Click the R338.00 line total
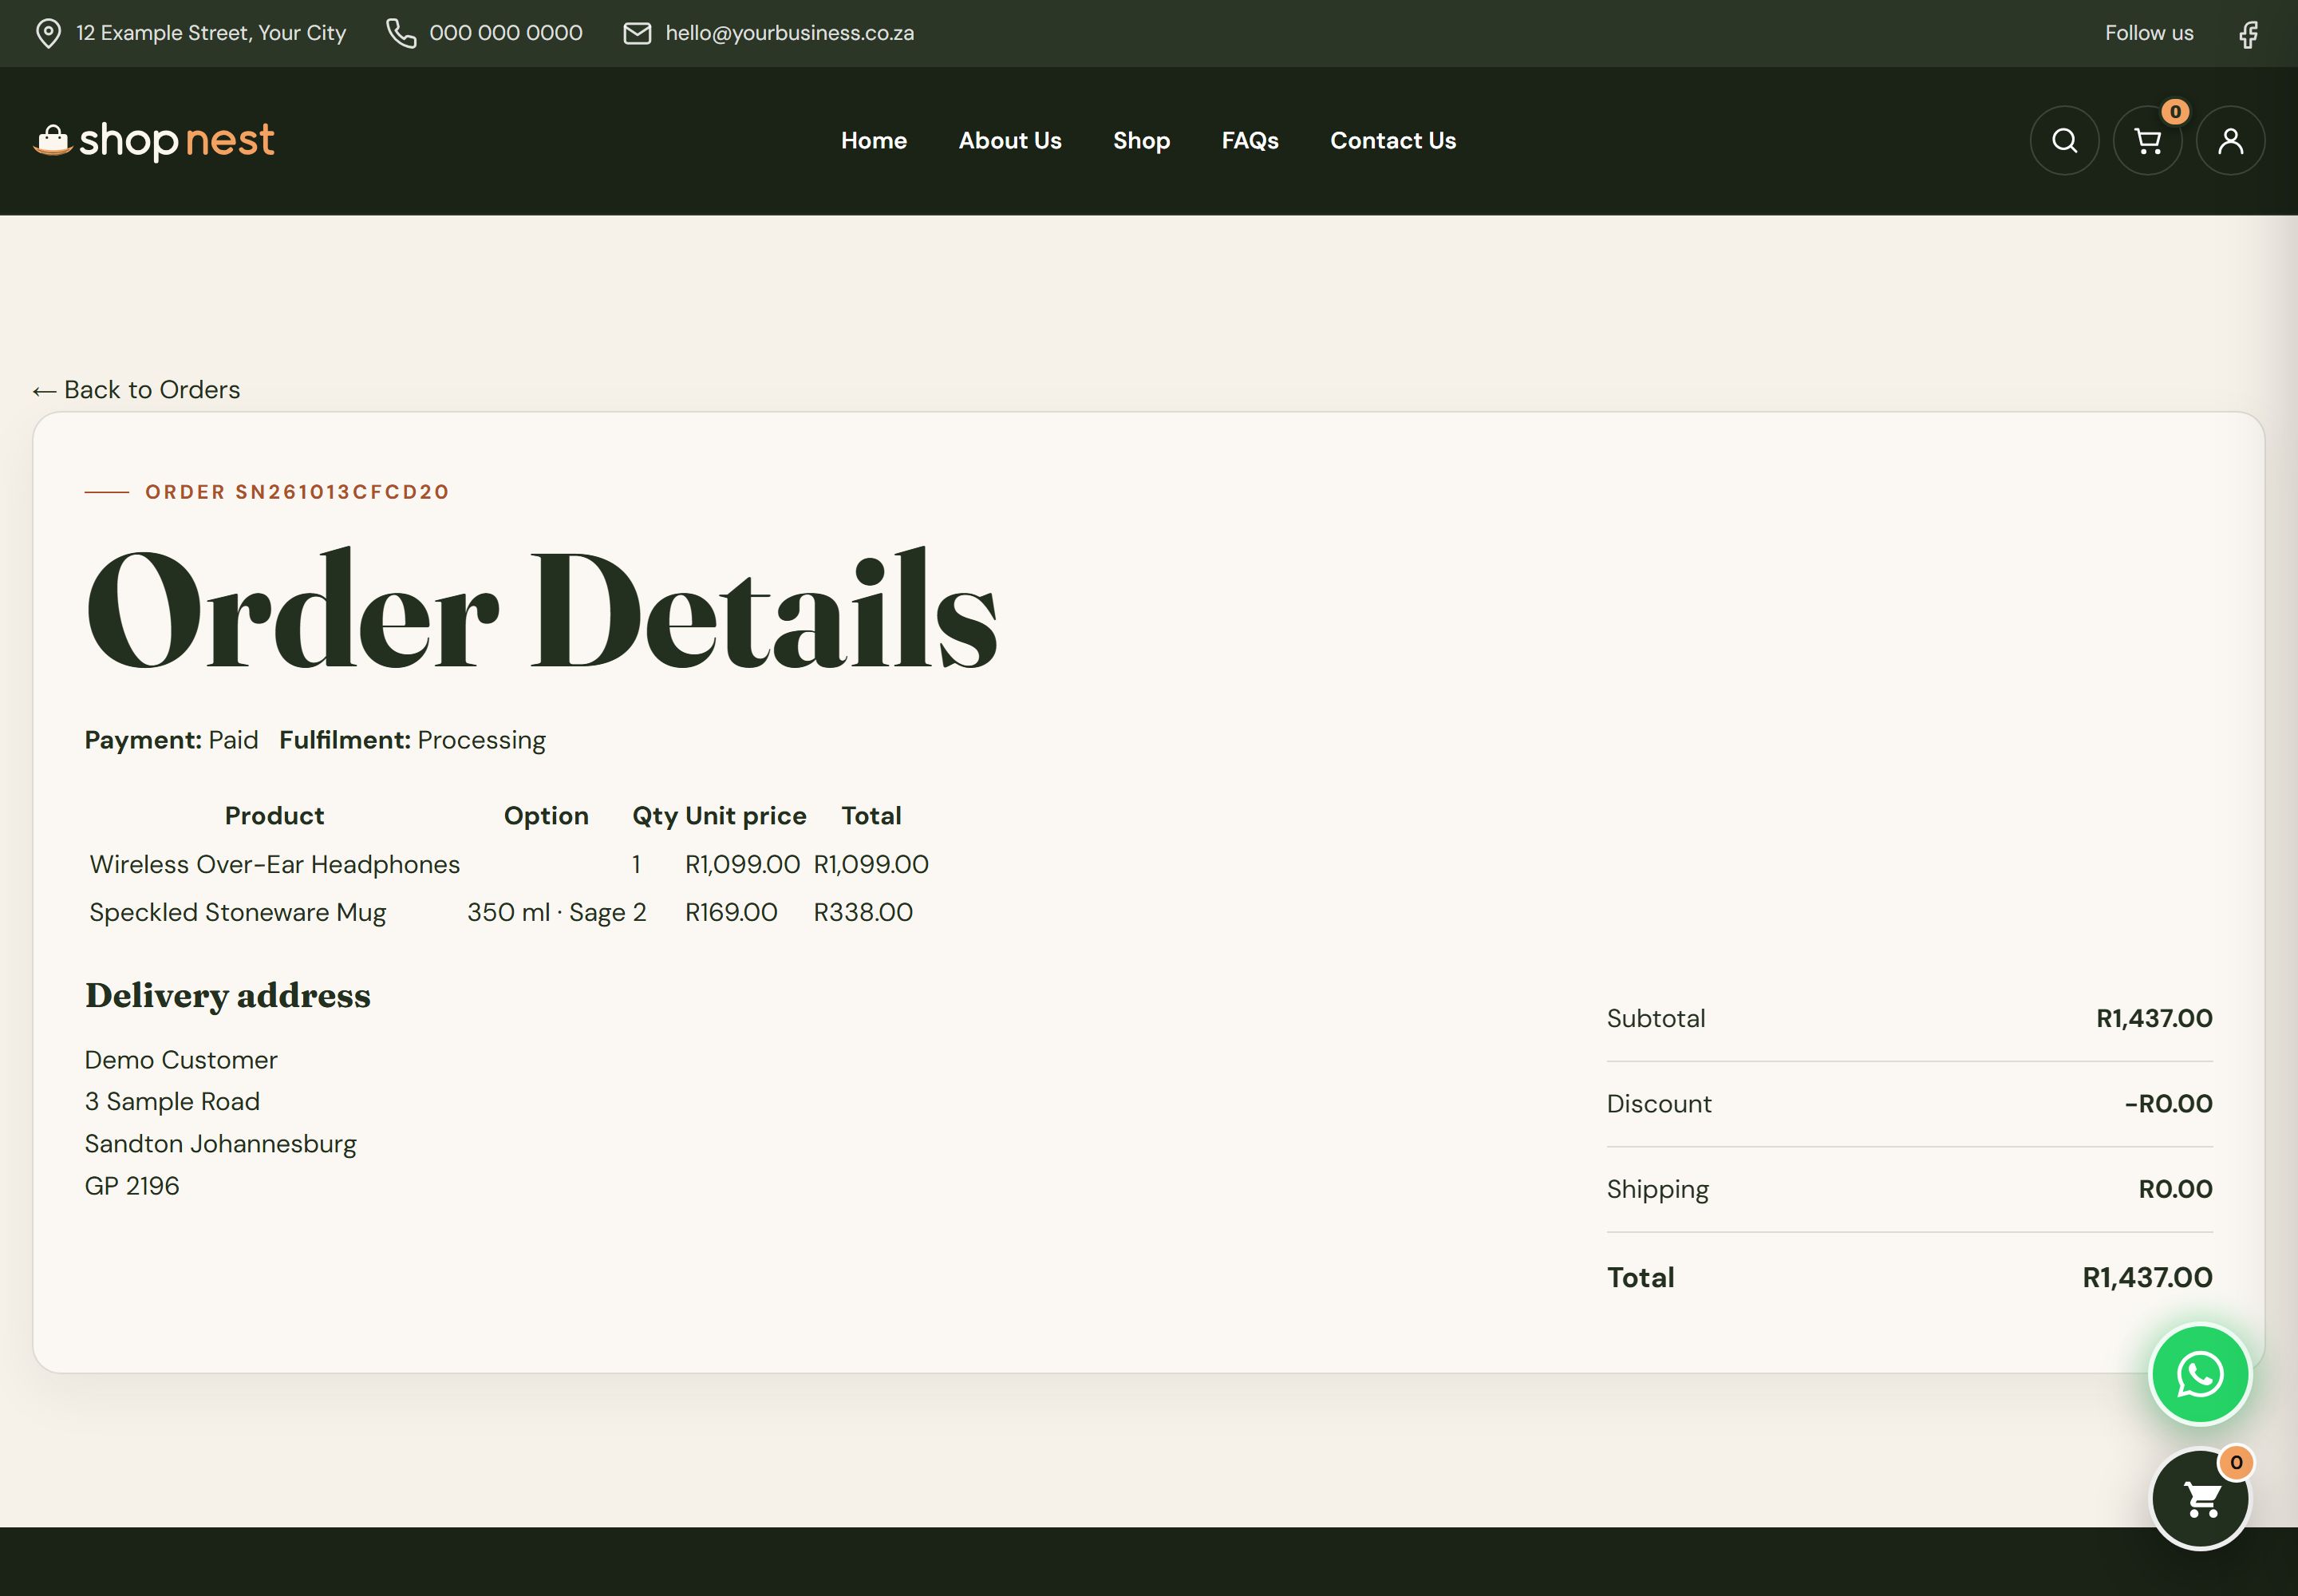 863,912
